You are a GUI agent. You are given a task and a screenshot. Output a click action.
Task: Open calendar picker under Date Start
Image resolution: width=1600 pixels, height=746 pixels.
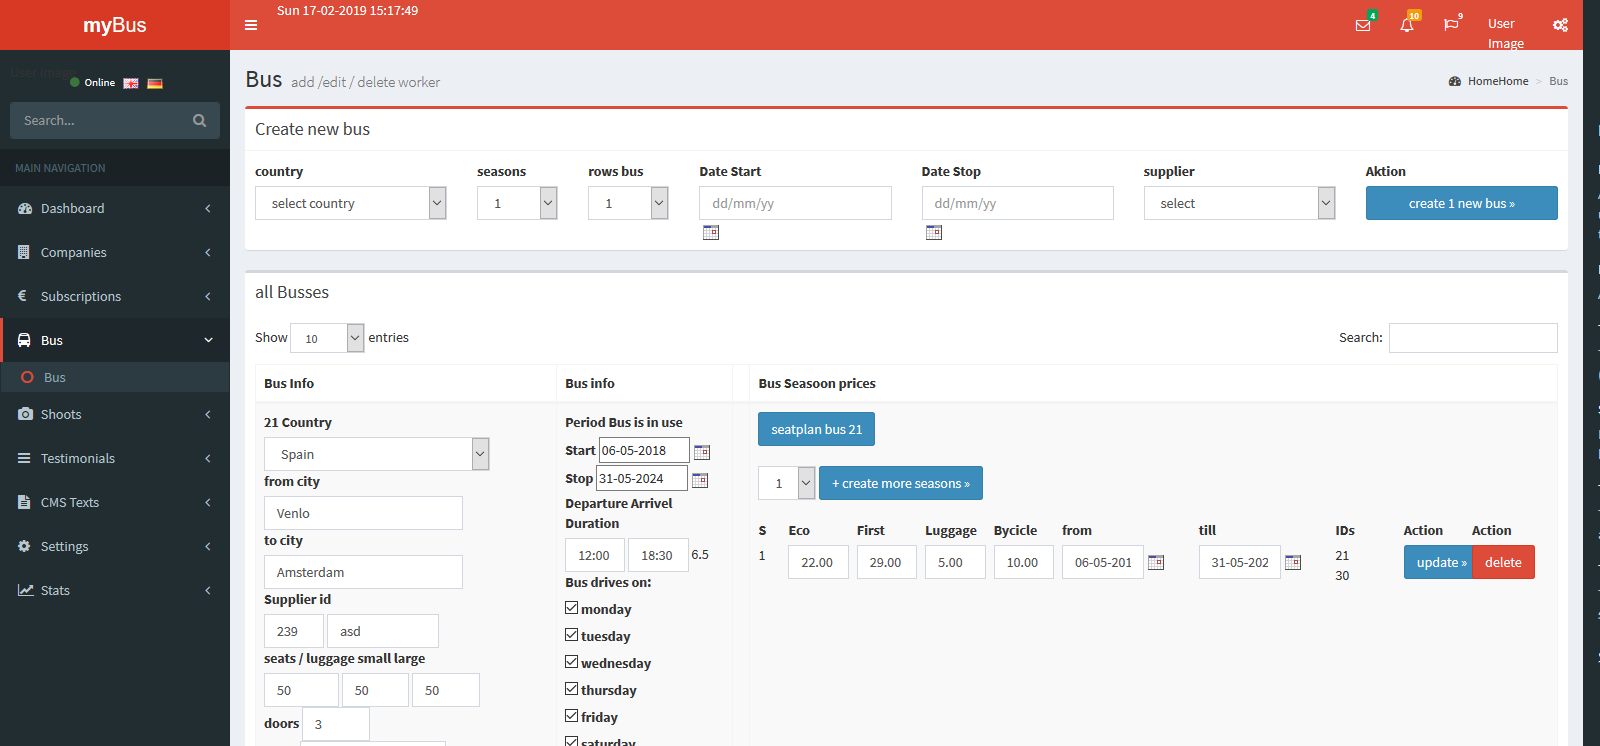click(x=711, y=233)
